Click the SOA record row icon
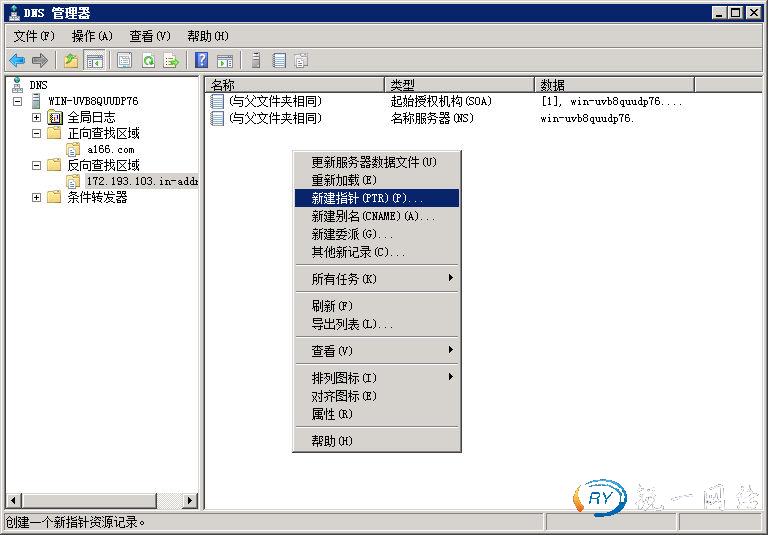 click(x=216, y=101)
